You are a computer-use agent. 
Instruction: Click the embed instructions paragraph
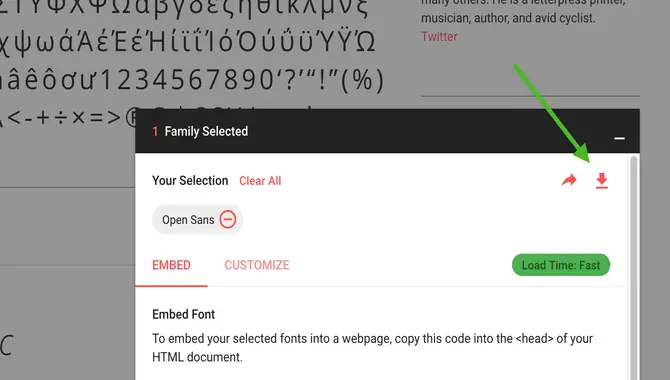(372, 348)
